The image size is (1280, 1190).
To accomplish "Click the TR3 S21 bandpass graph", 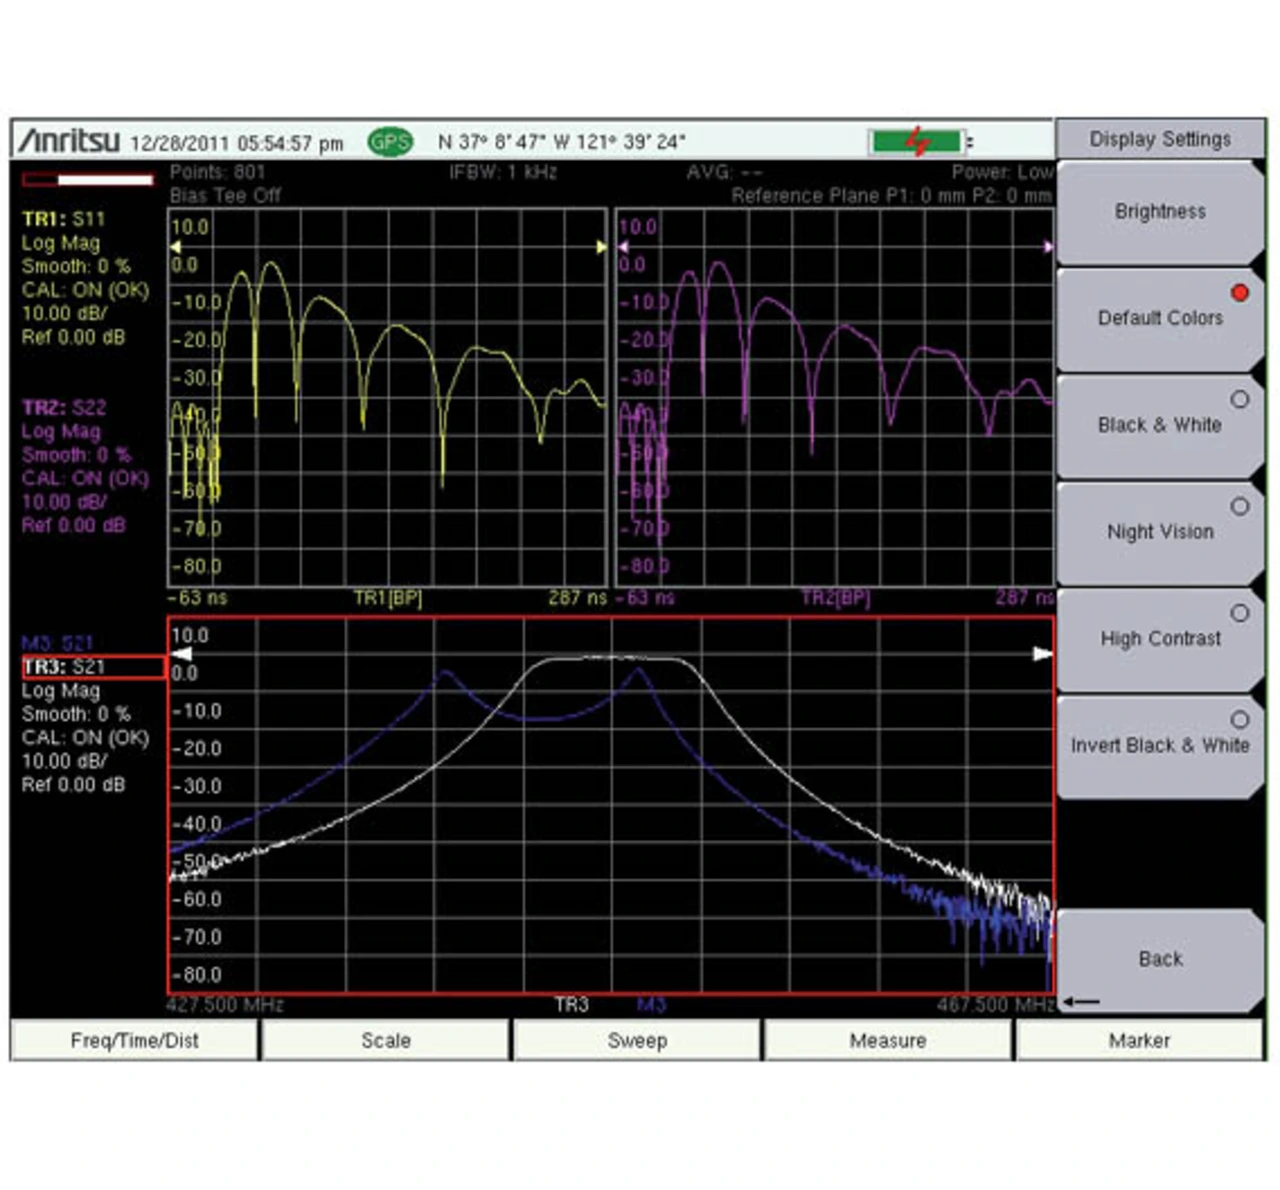I will pyautogui.click(x=611, y=805).
